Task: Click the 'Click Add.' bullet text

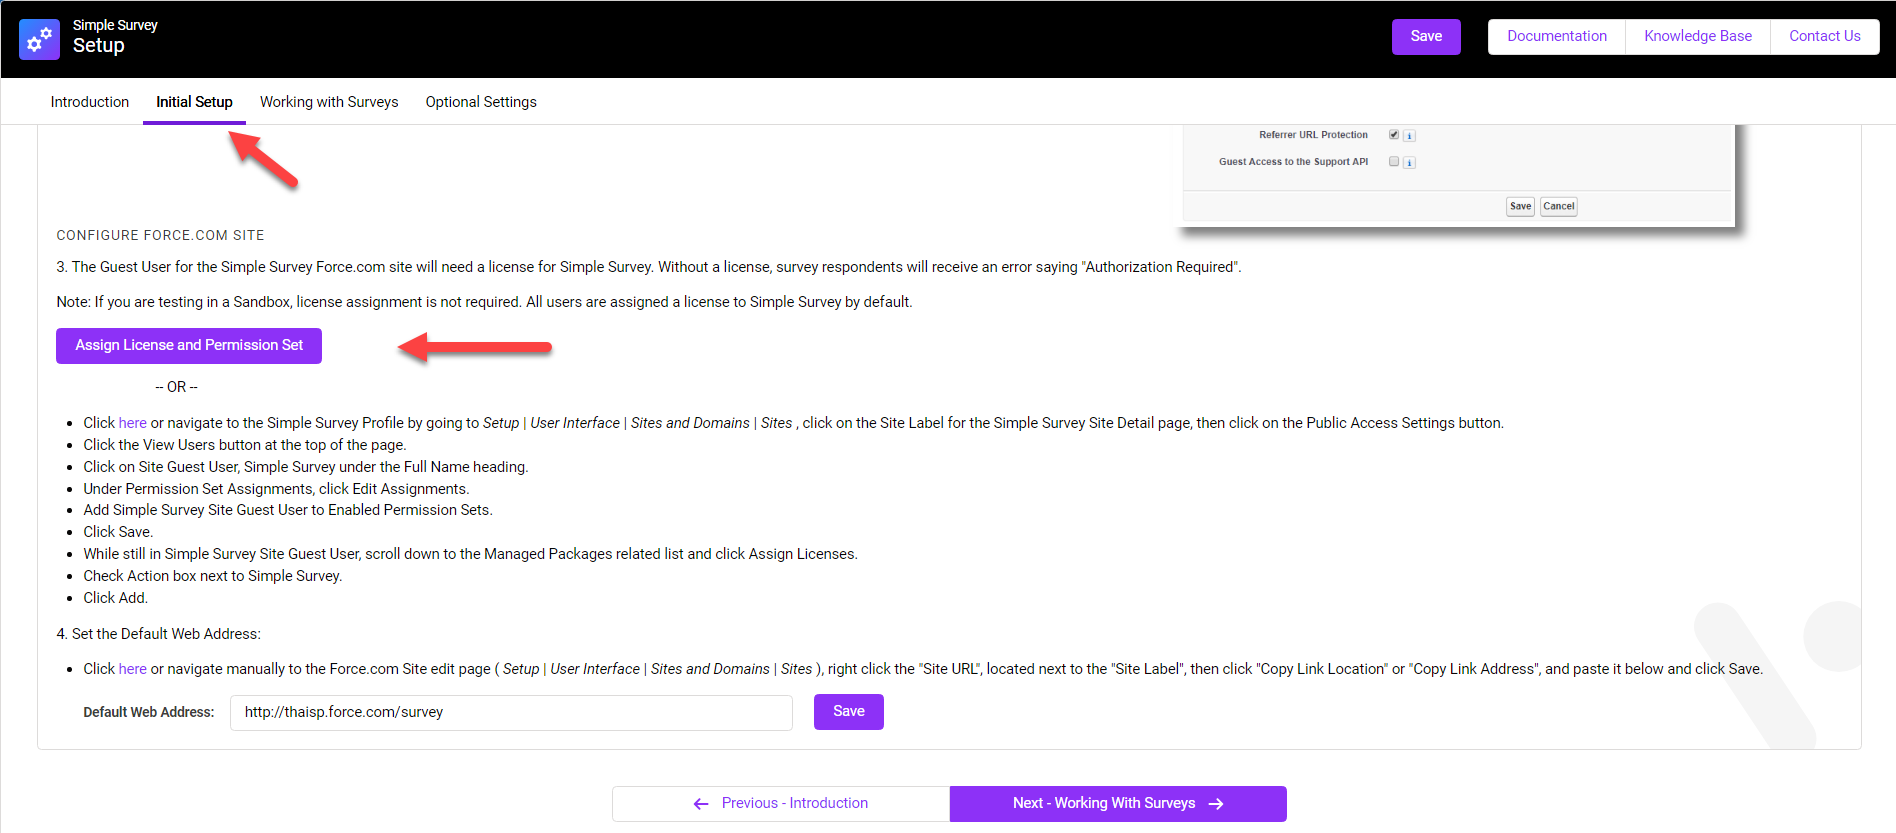Action: coord(116,598)
